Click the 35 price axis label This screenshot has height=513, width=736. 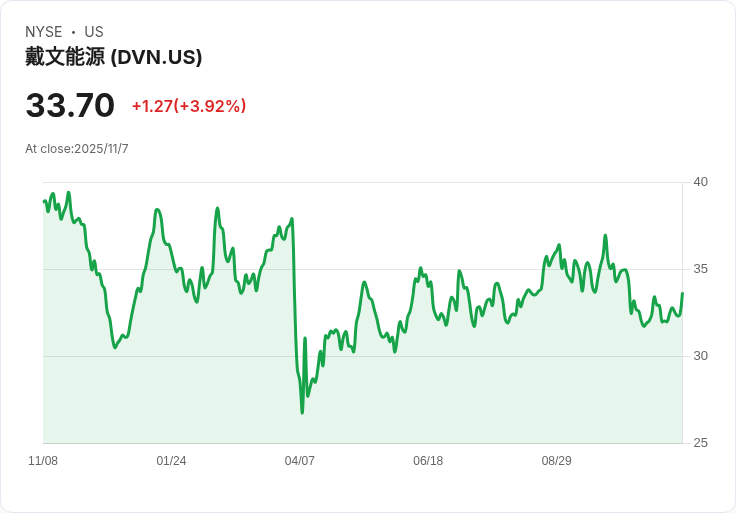click(700, 269)
